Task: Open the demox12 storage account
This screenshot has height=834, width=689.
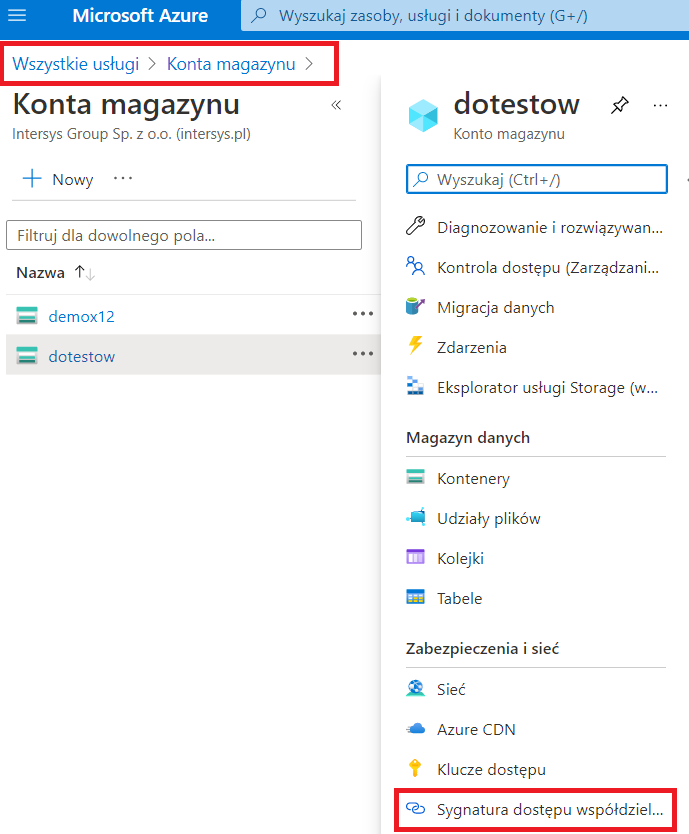Action: pos(81,316)
